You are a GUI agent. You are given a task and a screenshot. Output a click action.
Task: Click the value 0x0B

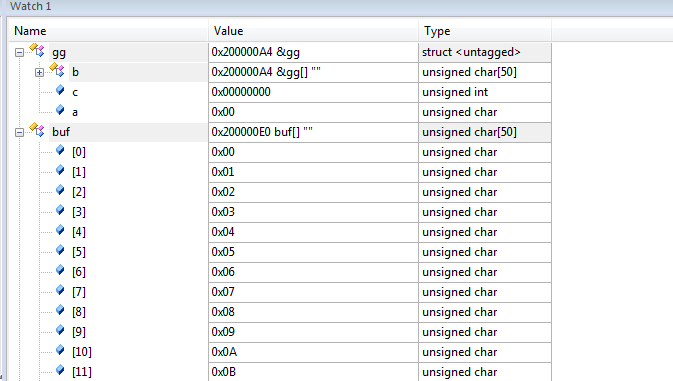224,372
